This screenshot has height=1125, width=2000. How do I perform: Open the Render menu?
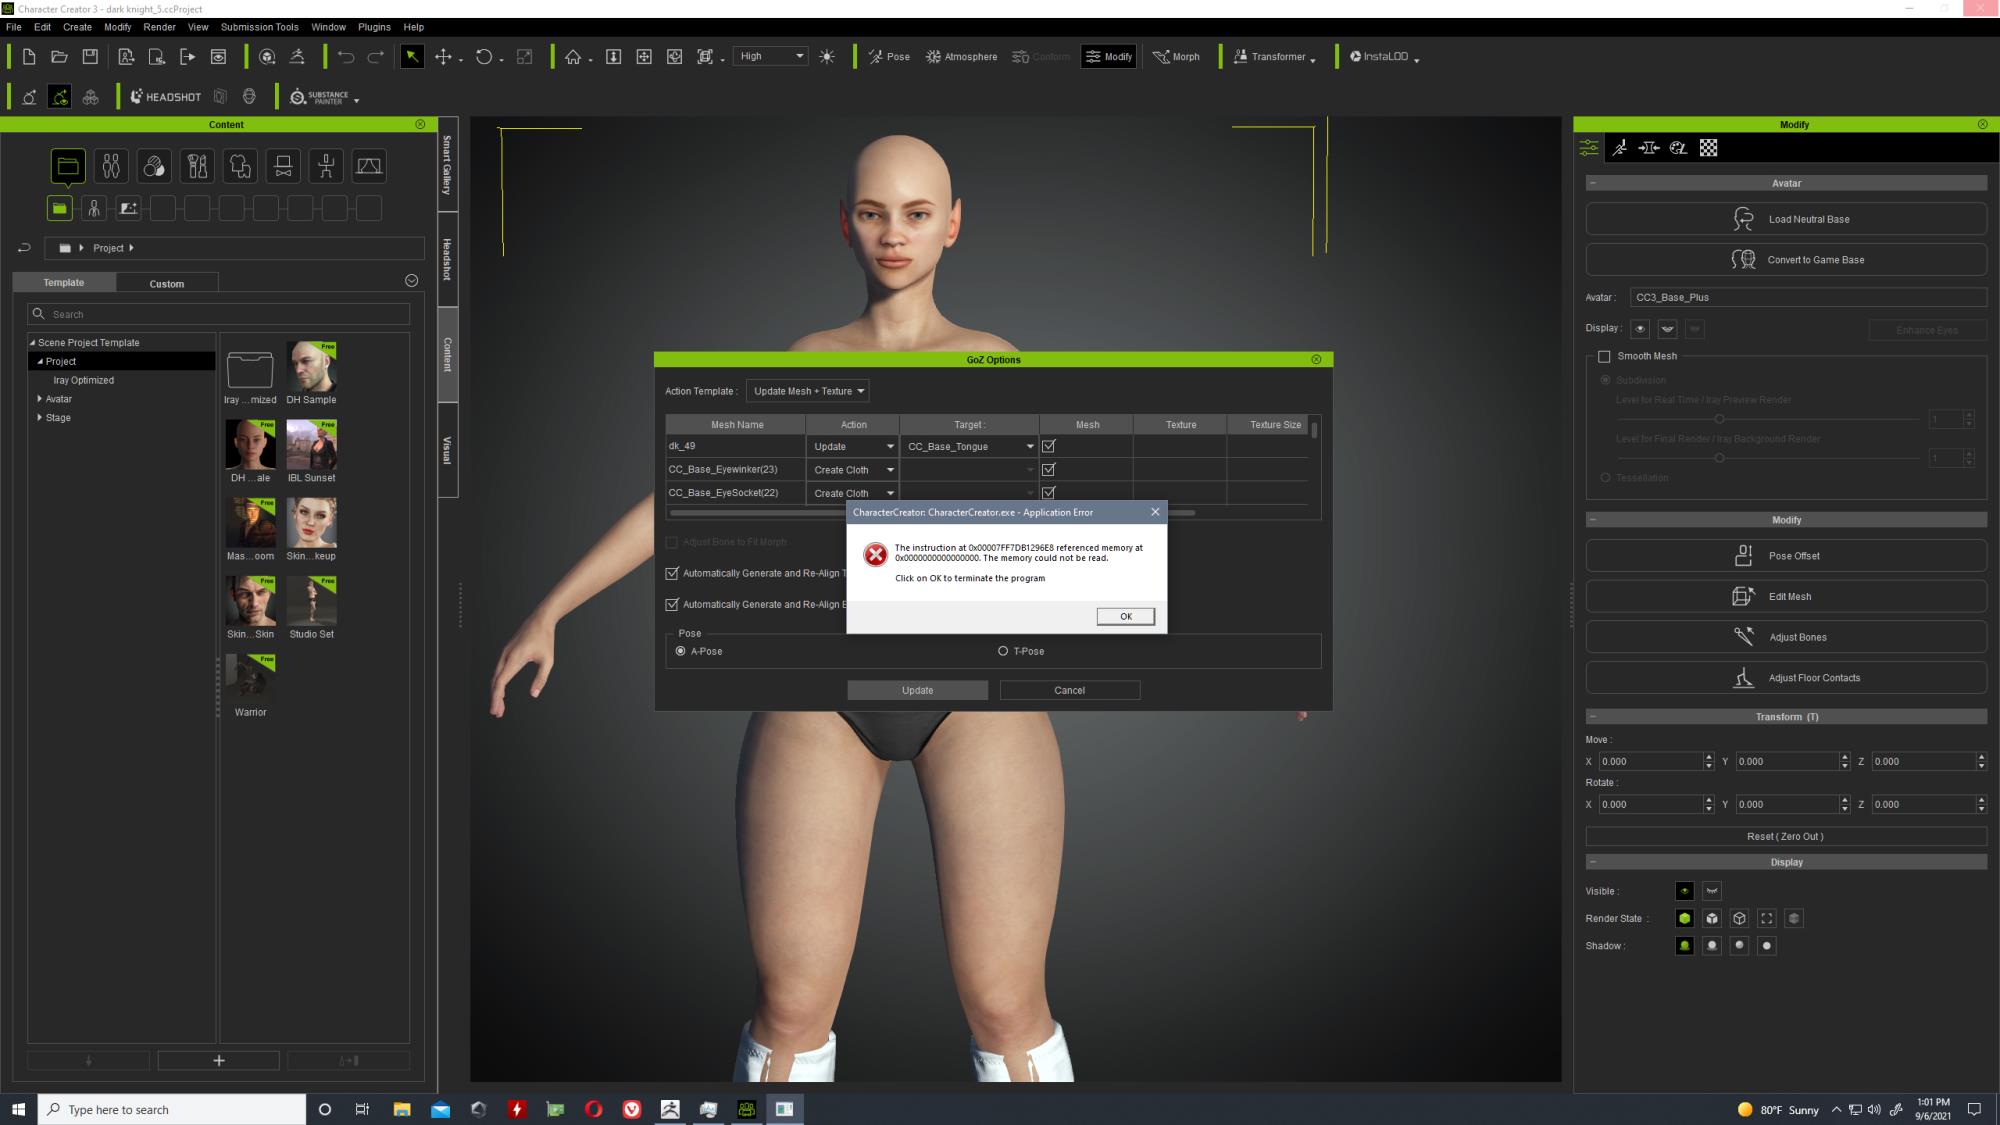[159, 27]
